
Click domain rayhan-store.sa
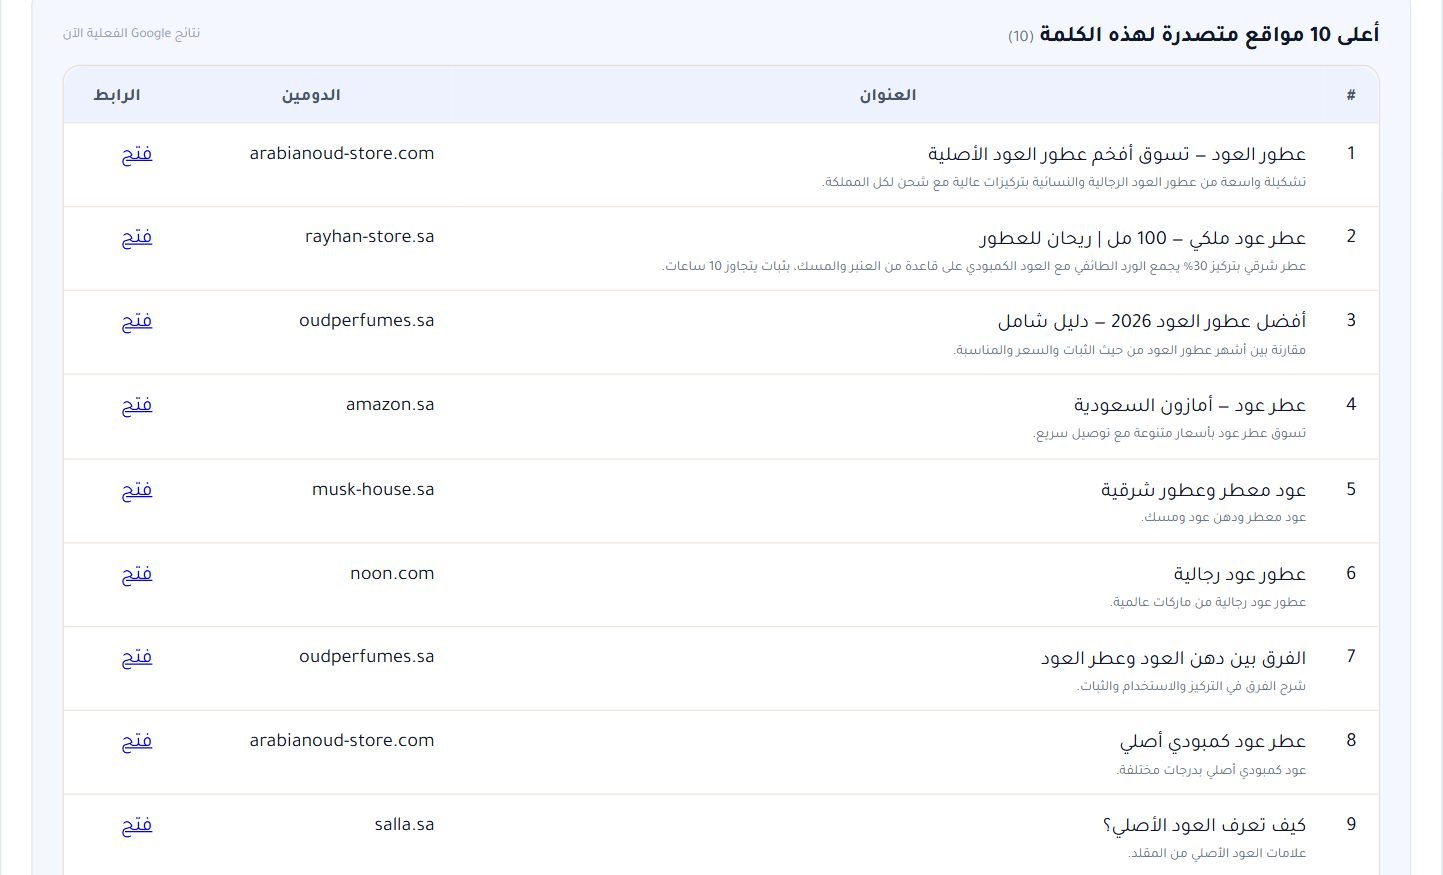pyautogui.click(x=370, y=237)
